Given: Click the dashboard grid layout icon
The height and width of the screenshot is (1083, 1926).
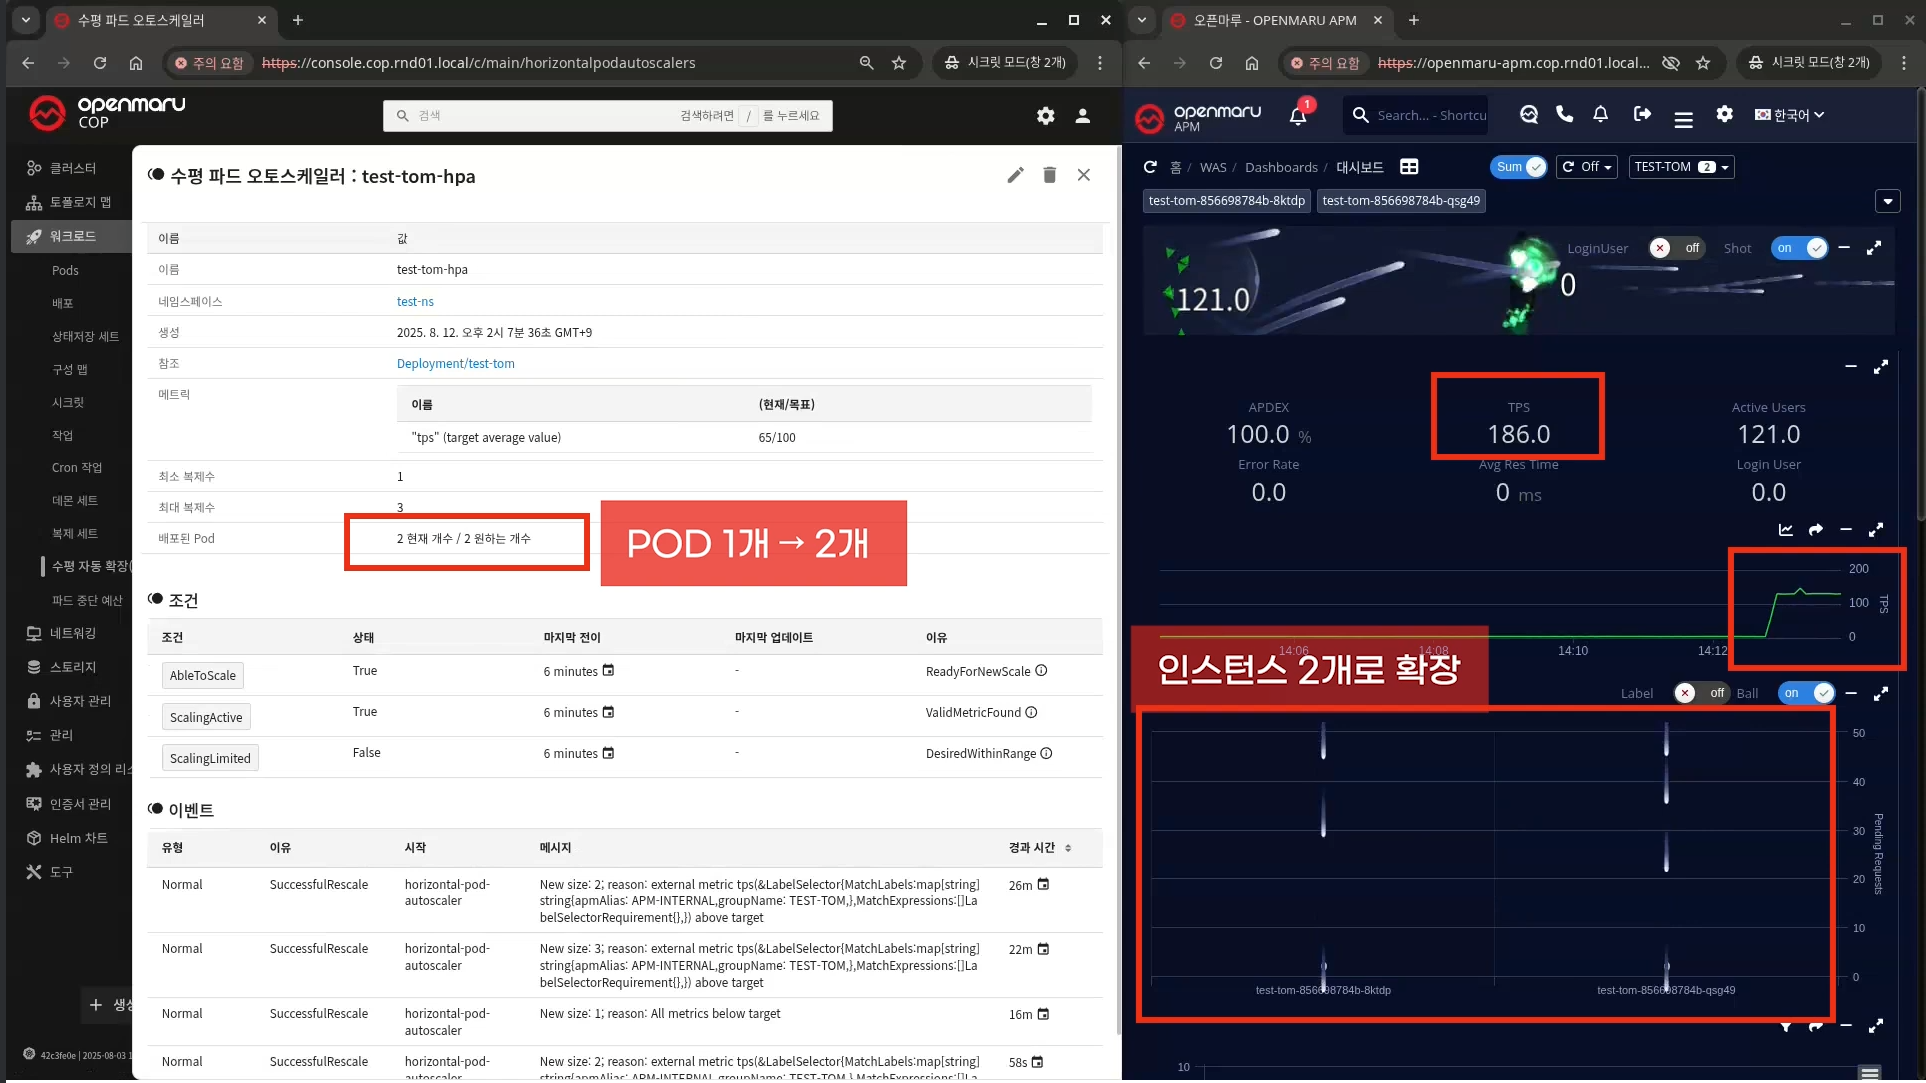Looking at the screenshot, I should click(1409, 167).
